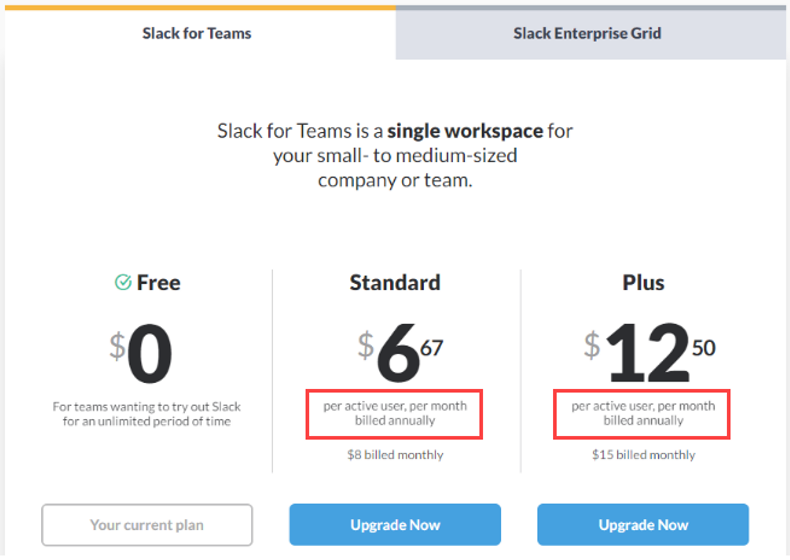Click the Free plan description text
790x560 pixels.
click(x=147, y=414)
